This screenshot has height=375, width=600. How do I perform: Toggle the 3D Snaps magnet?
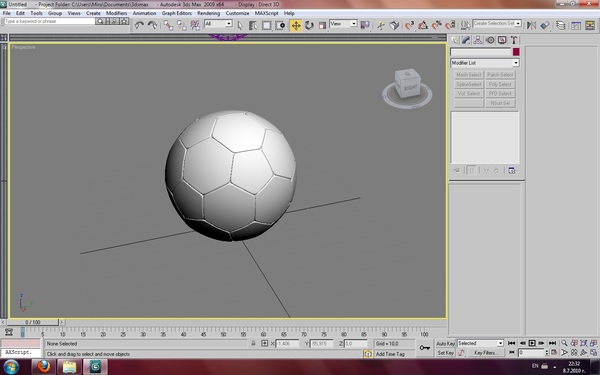pos(409,25)
